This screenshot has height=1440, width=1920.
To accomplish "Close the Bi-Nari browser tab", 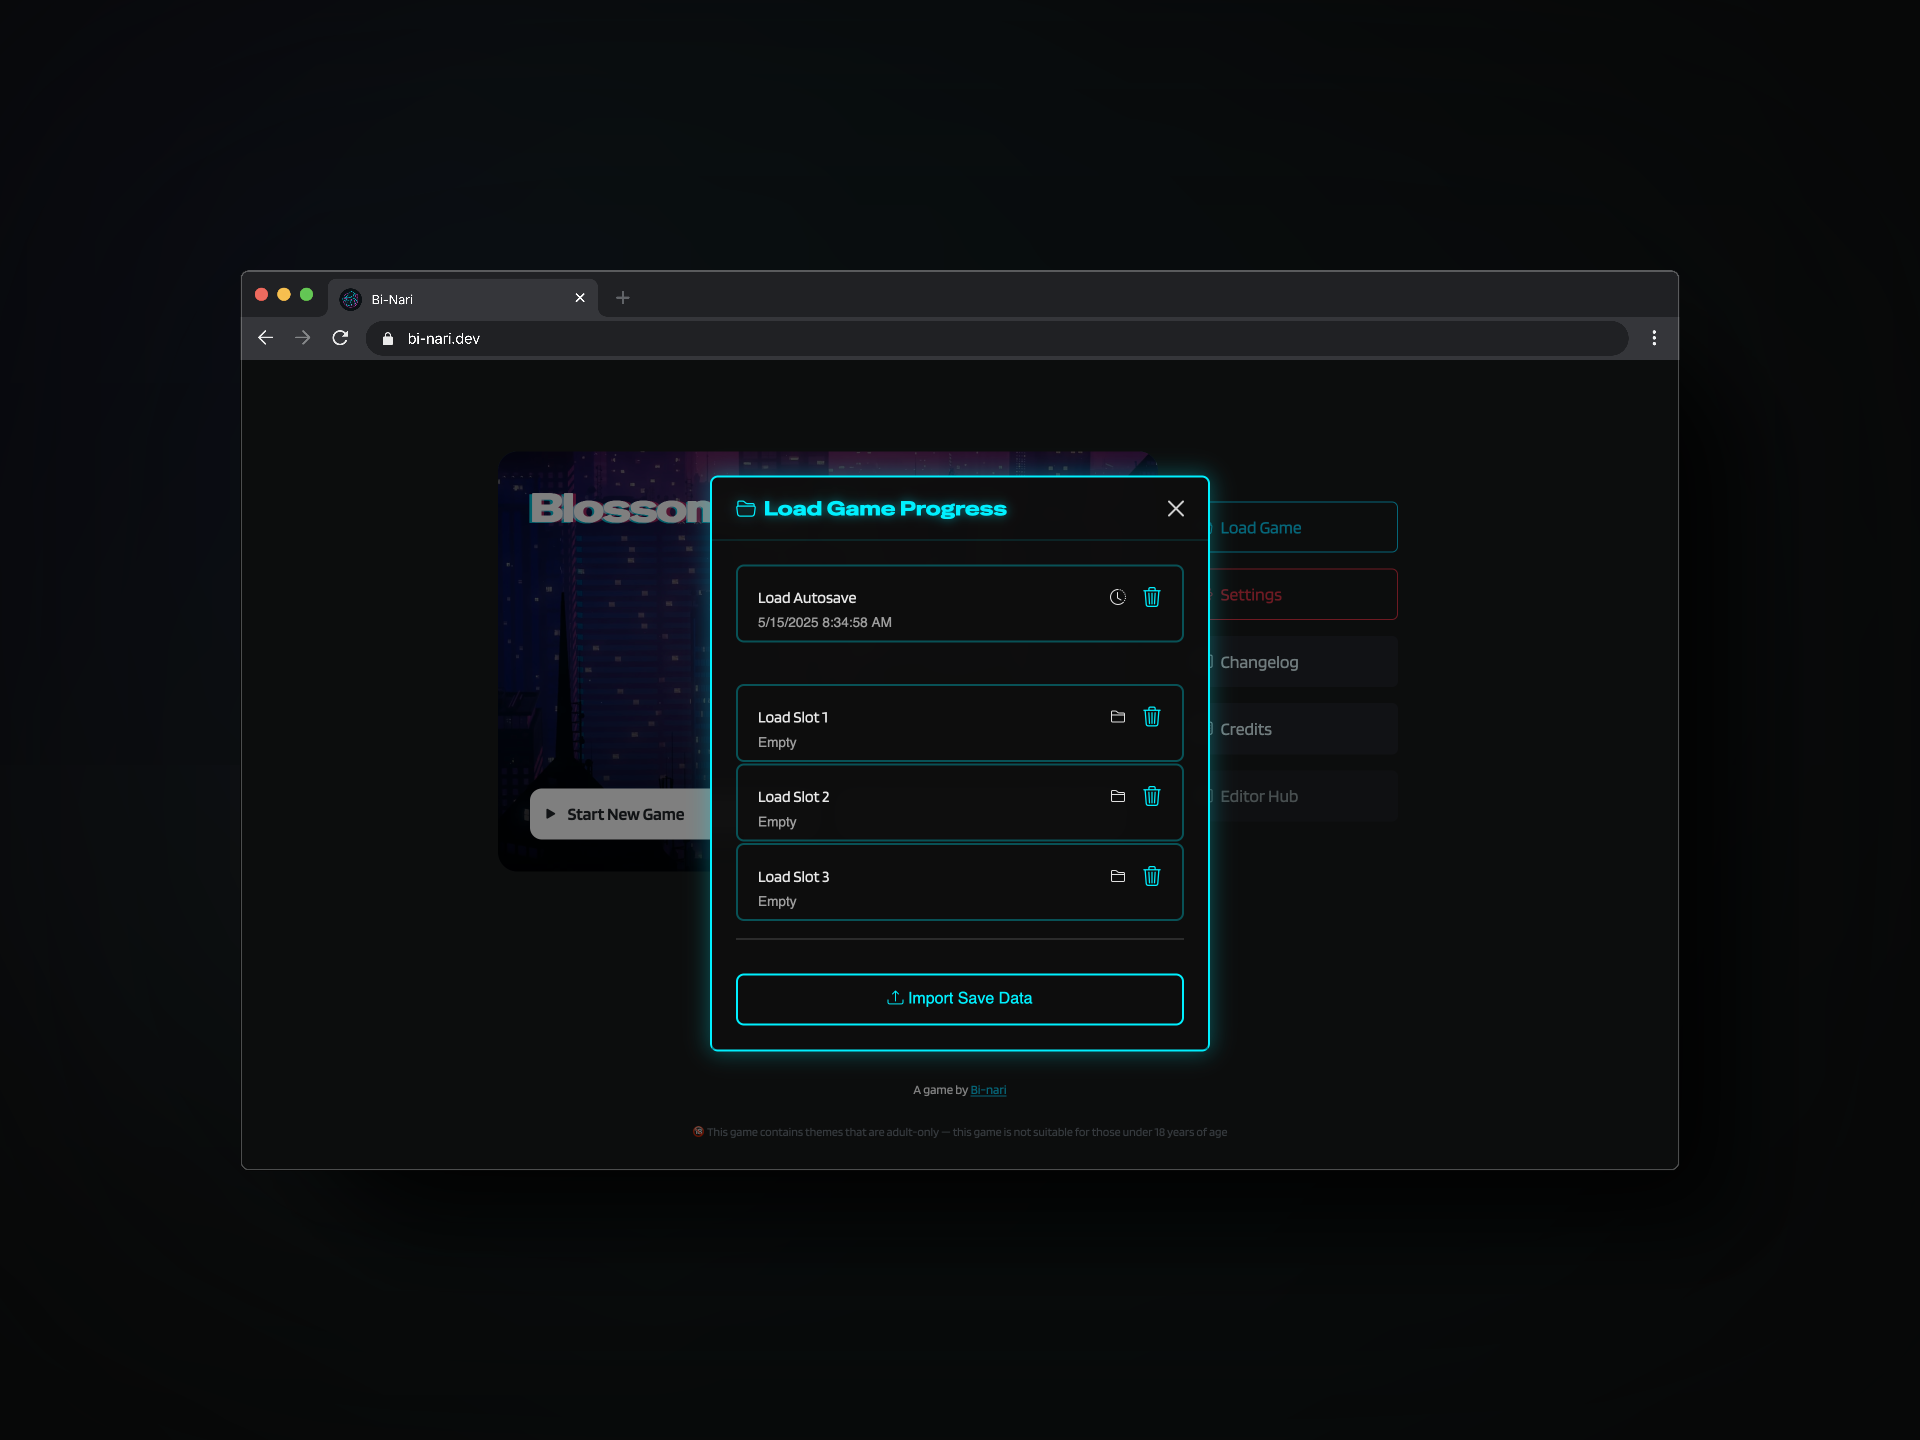I will [580, 298].
